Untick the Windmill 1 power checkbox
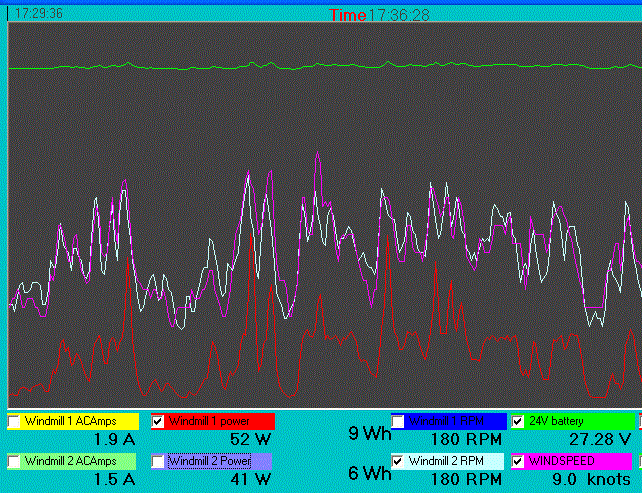642x493 pixels. [158, 422]
